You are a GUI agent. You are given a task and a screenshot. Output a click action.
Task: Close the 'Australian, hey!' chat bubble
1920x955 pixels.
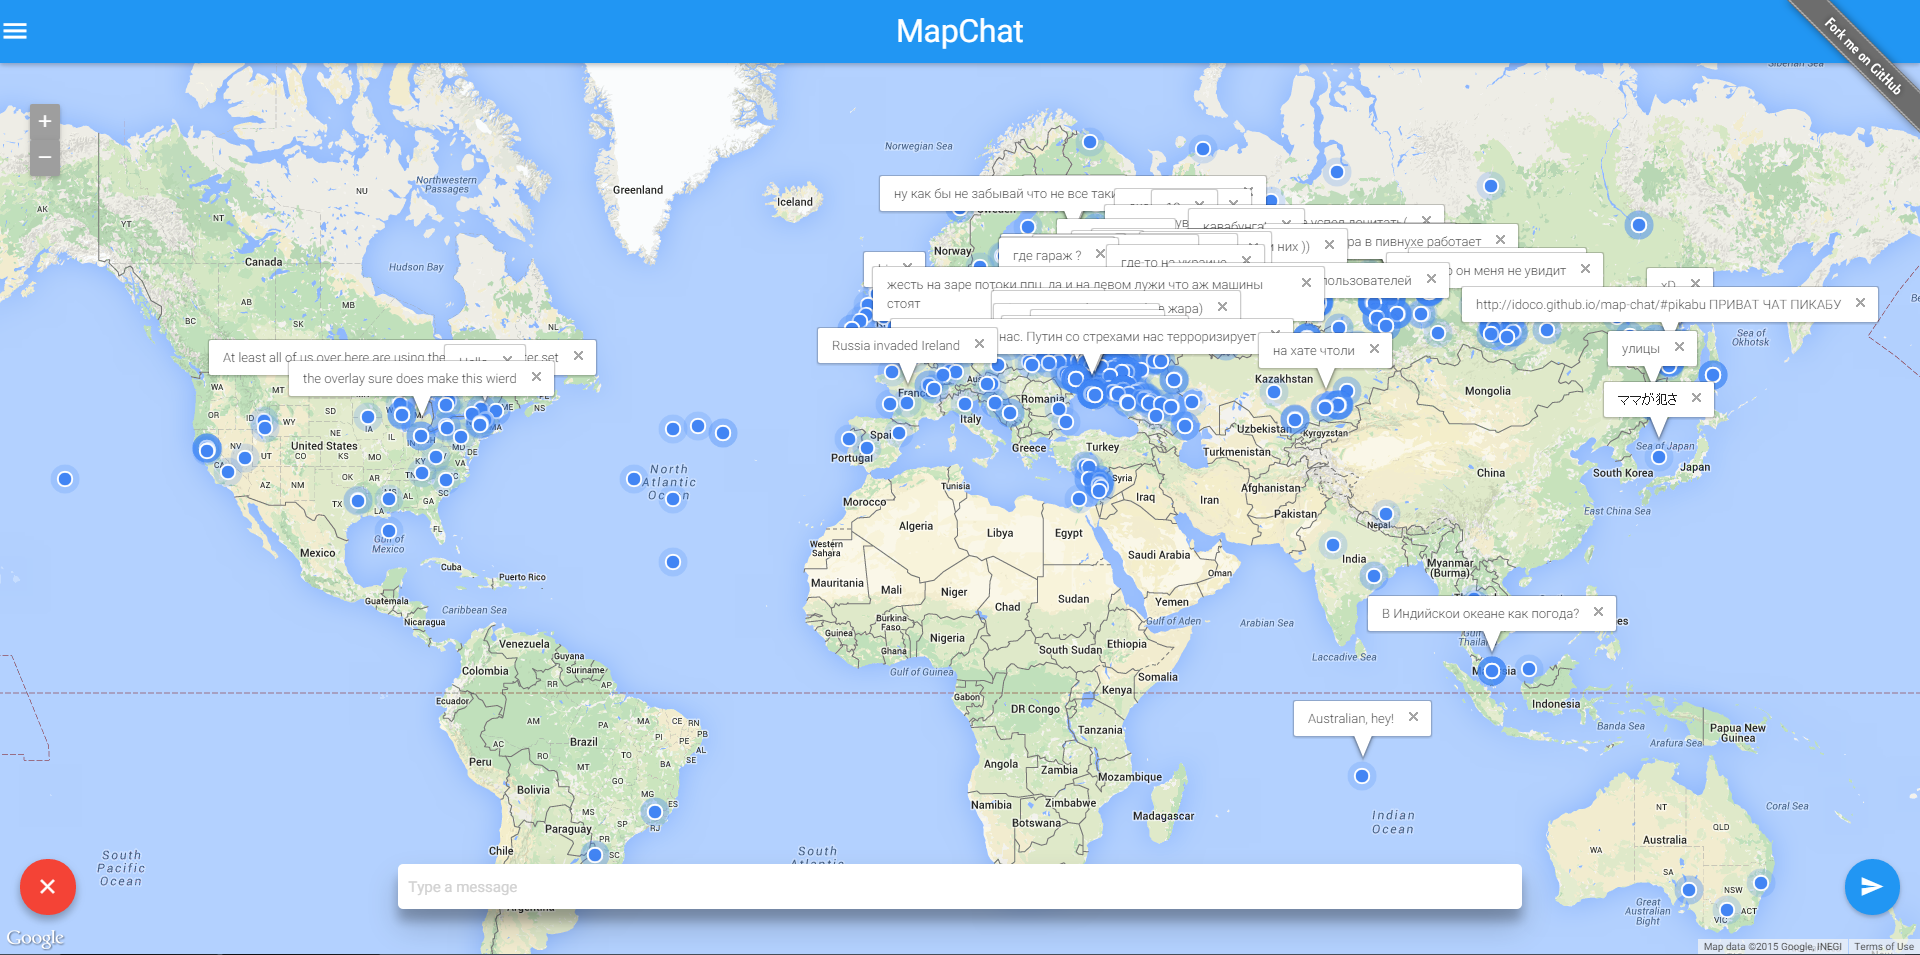coord(1413,716)
